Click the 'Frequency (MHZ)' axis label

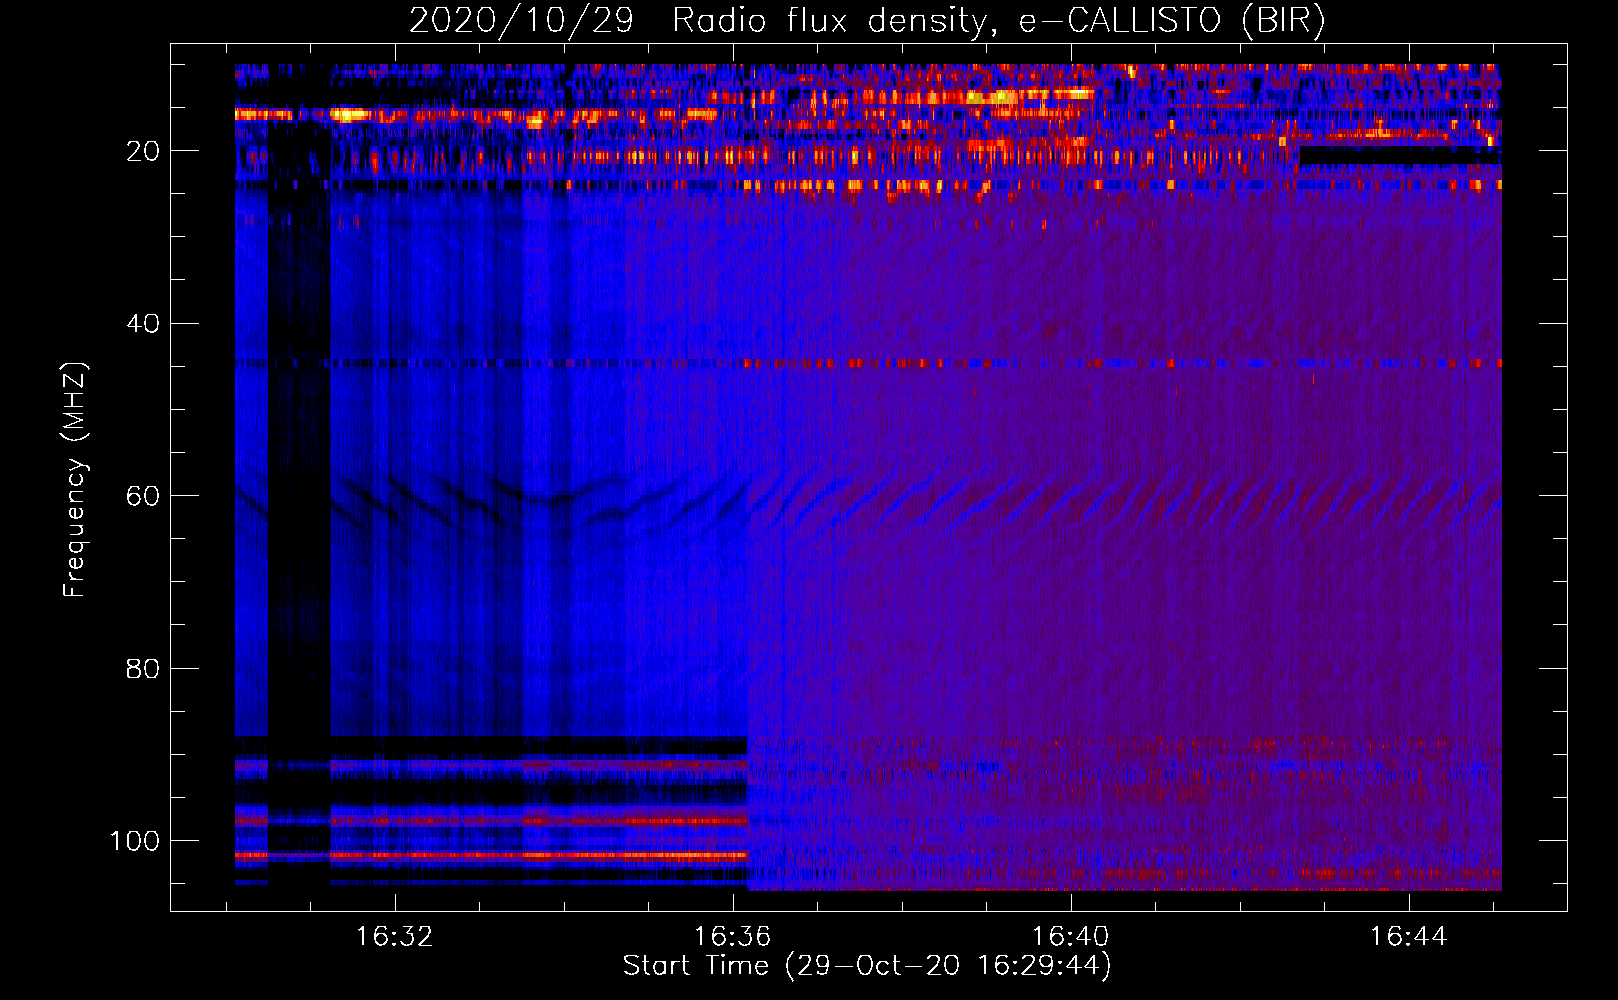(75, 480)
